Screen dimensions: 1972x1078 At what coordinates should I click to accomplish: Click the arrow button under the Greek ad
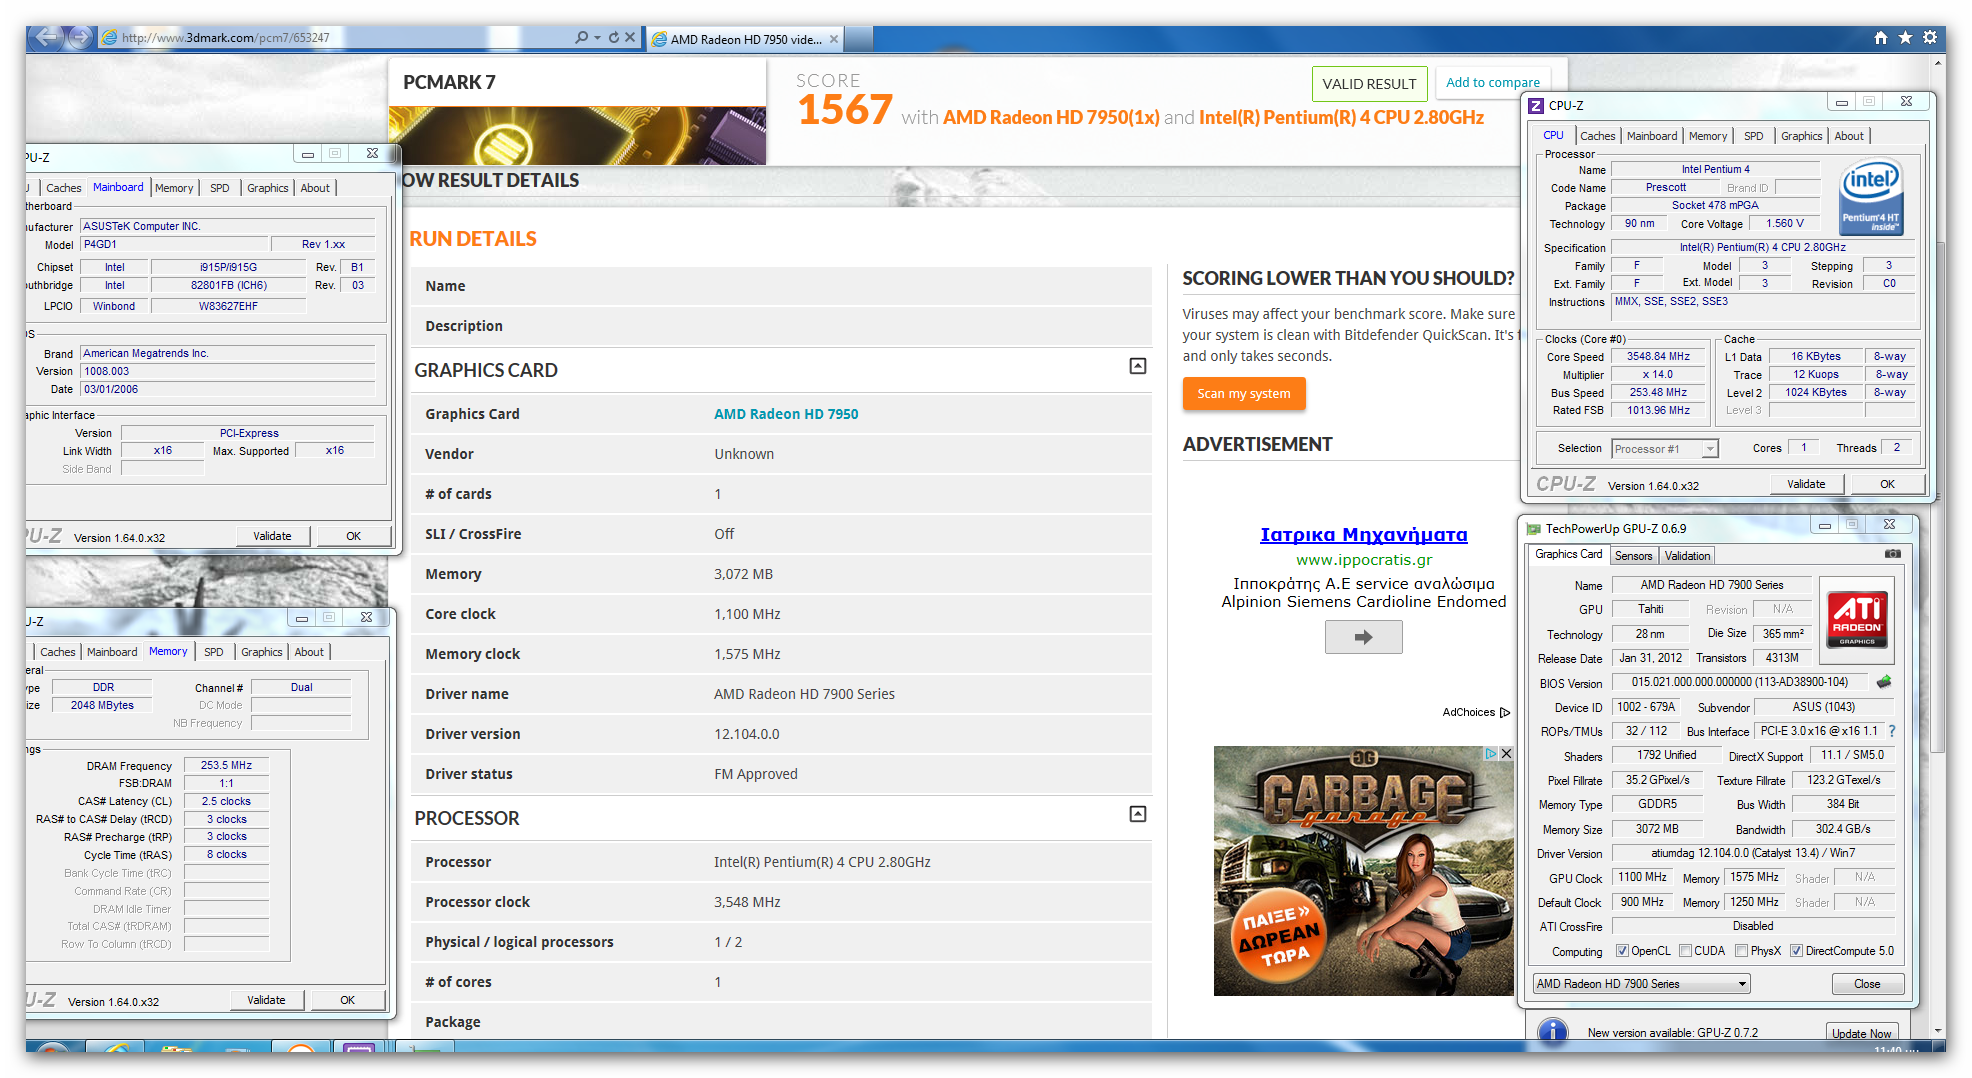pos(1363,637)
